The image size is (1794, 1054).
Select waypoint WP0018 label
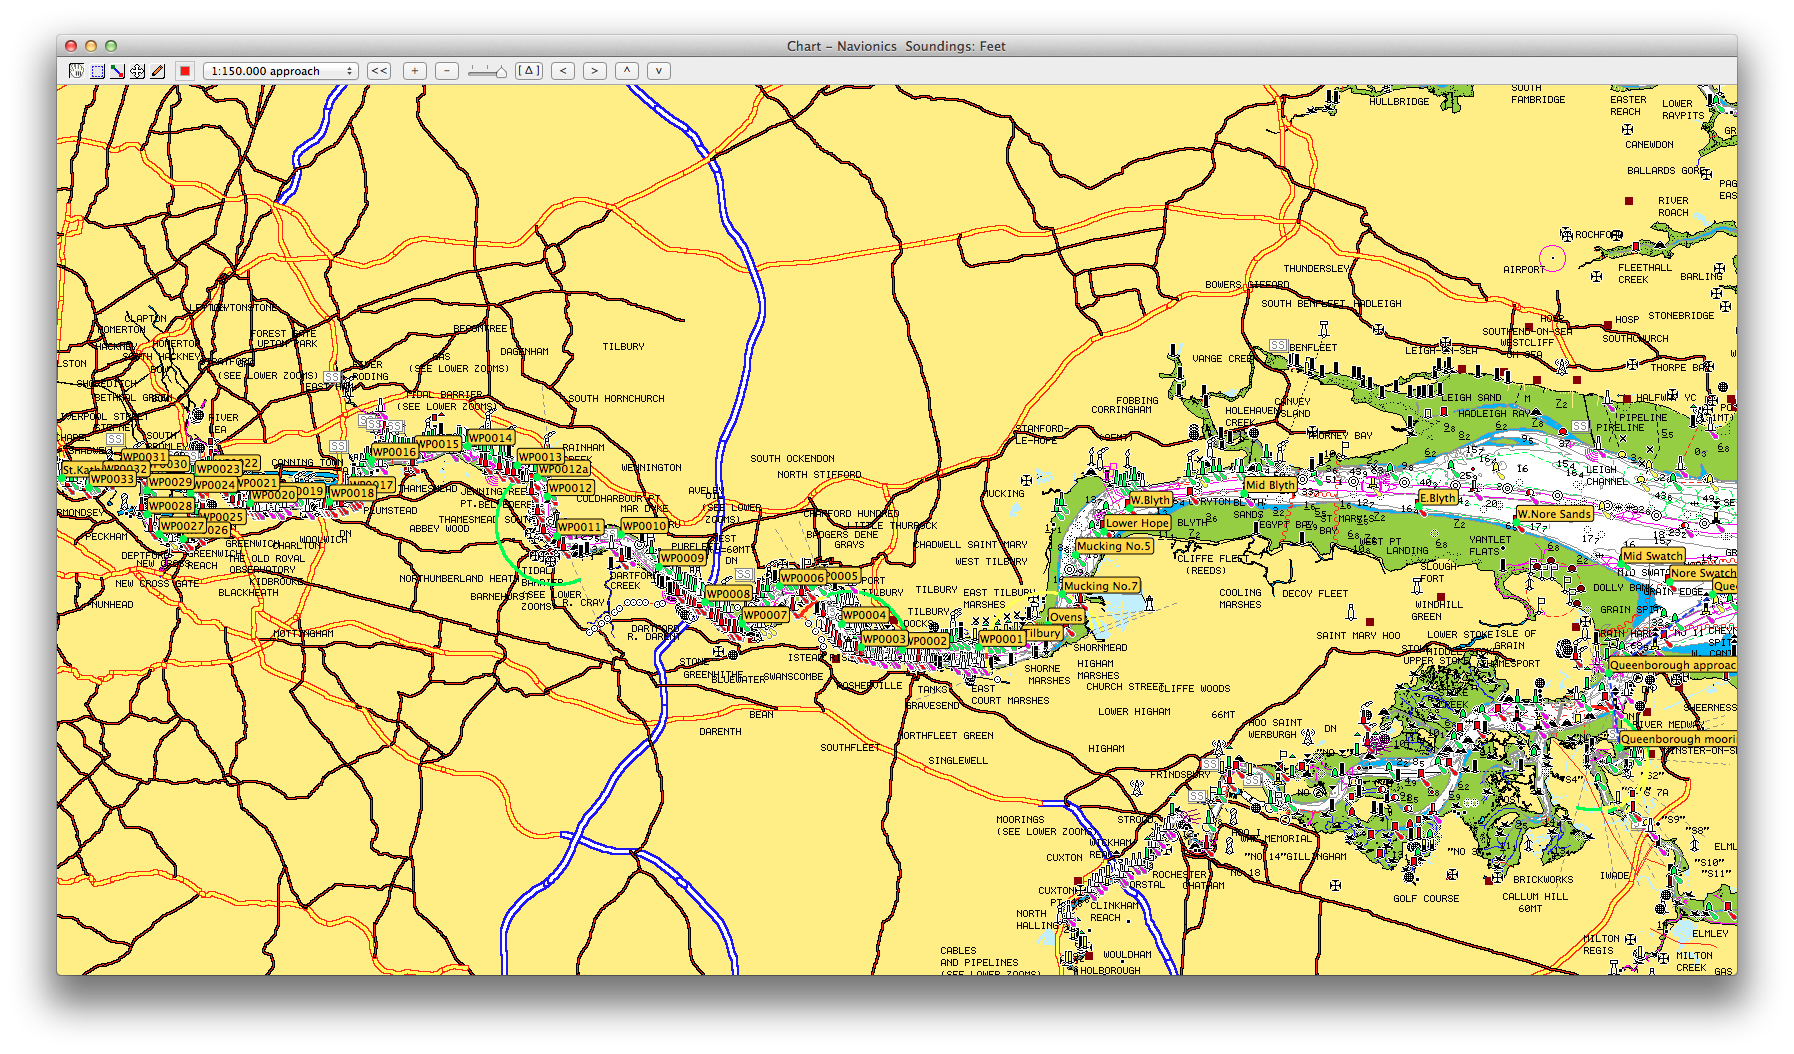[353, 493]
